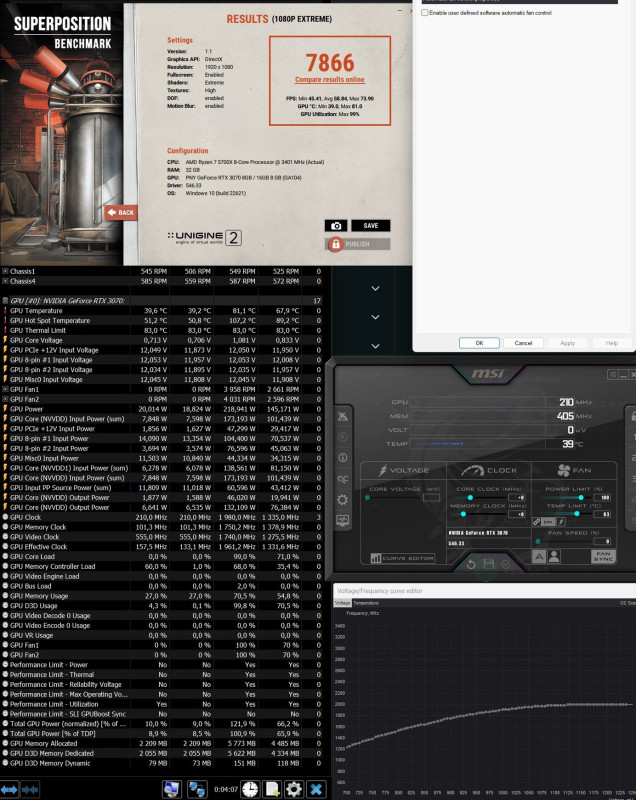This screenshot has height=800, width=636.
Task: Click the HWiNFO networked computers icon
Action: click(197, 789)
